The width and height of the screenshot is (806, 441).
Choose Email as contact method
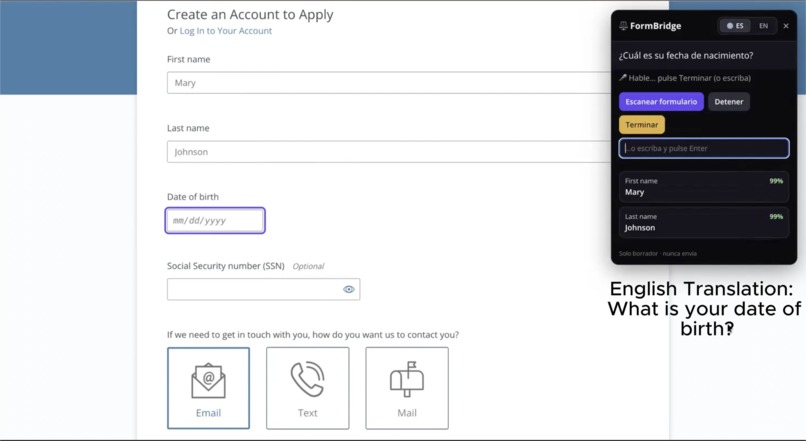click(x=208, y=388)
